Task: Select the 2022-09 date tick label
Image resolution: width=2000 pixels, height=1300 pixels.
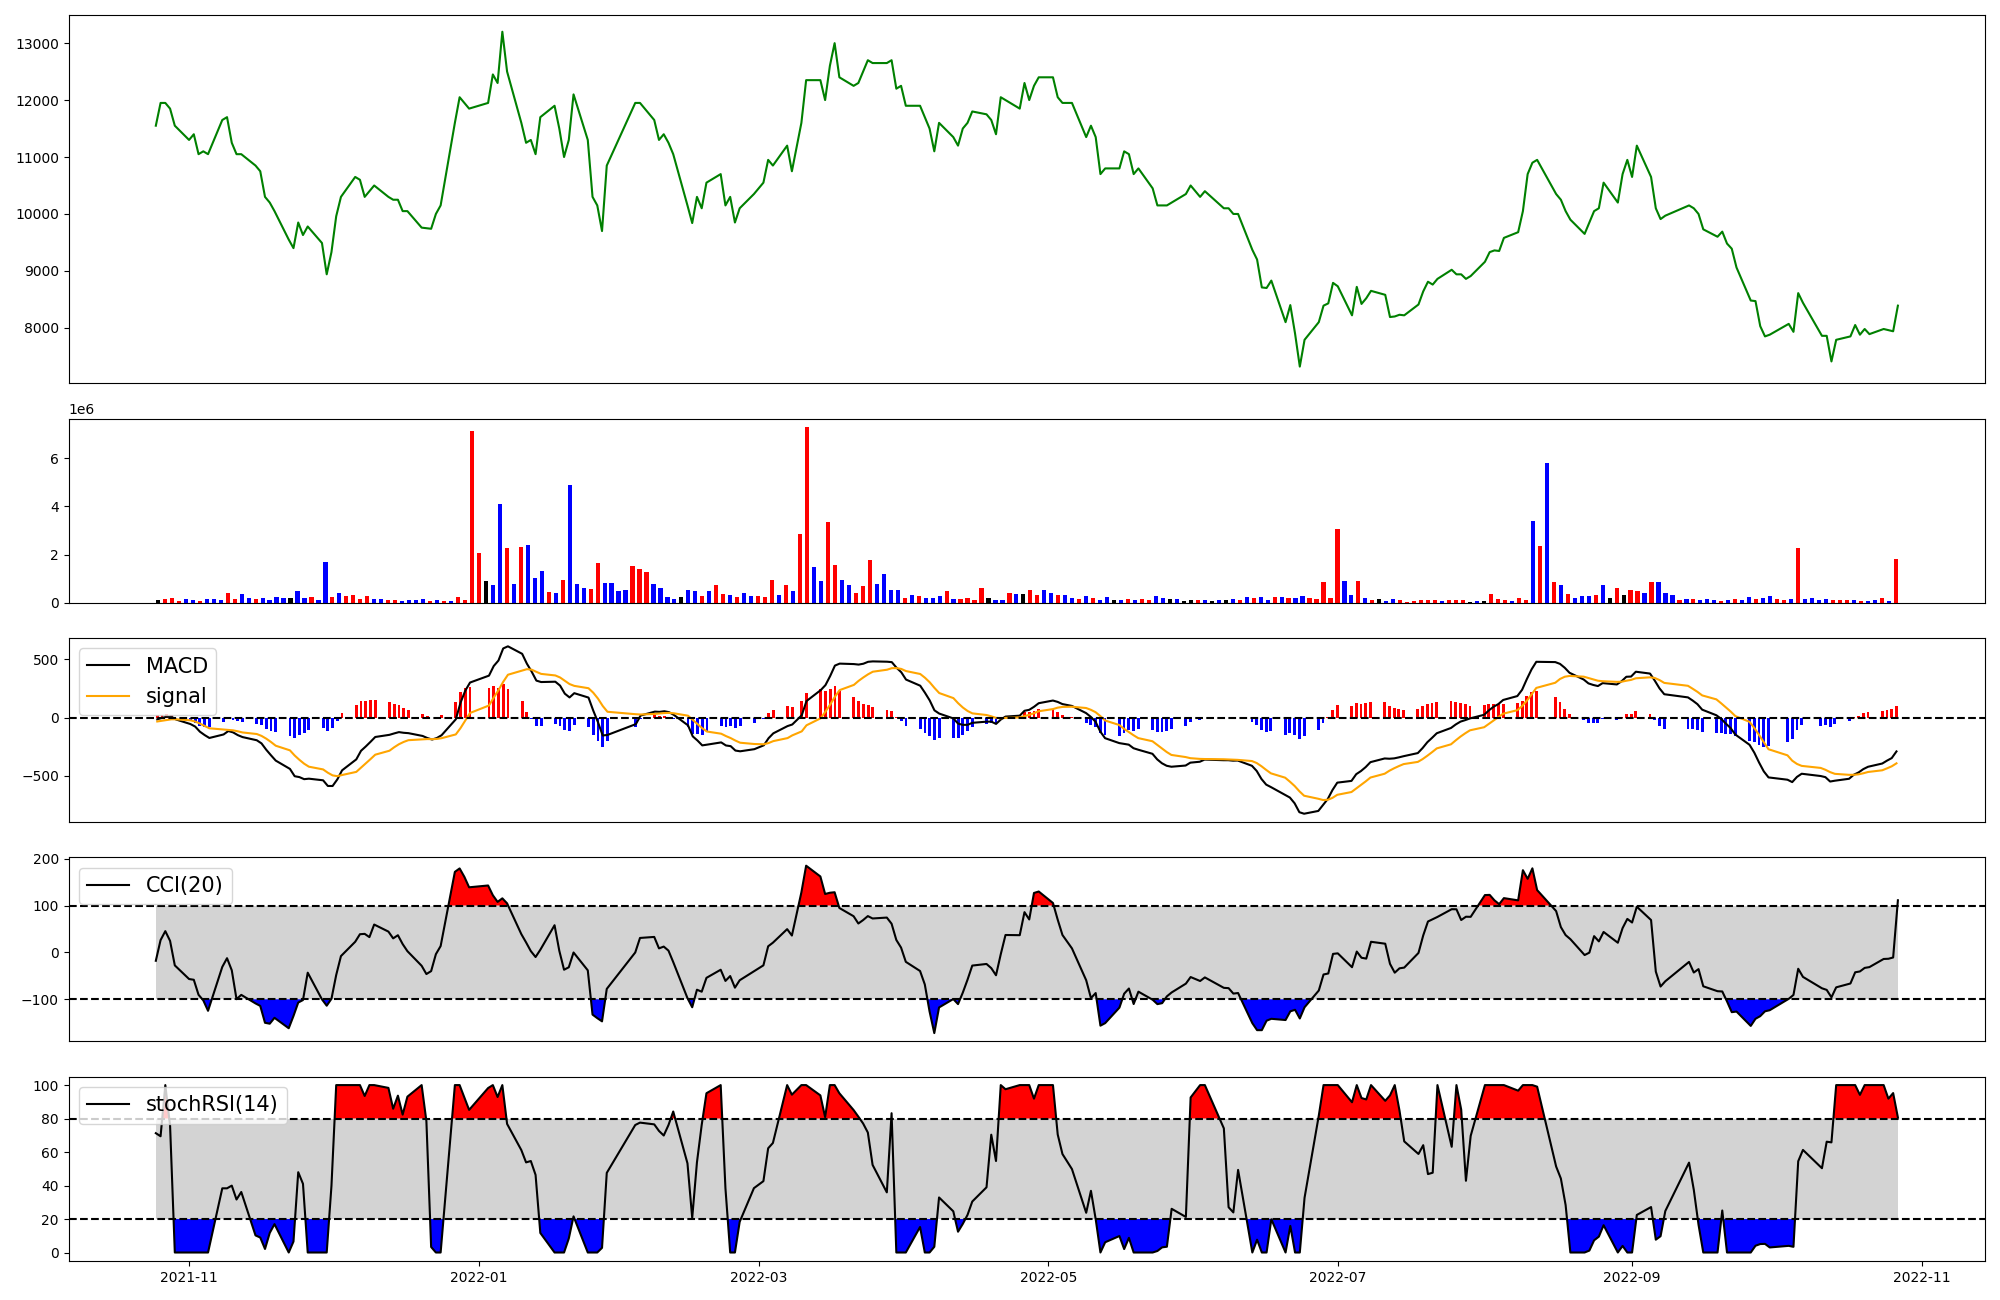Action: tap(1632, 1277)
